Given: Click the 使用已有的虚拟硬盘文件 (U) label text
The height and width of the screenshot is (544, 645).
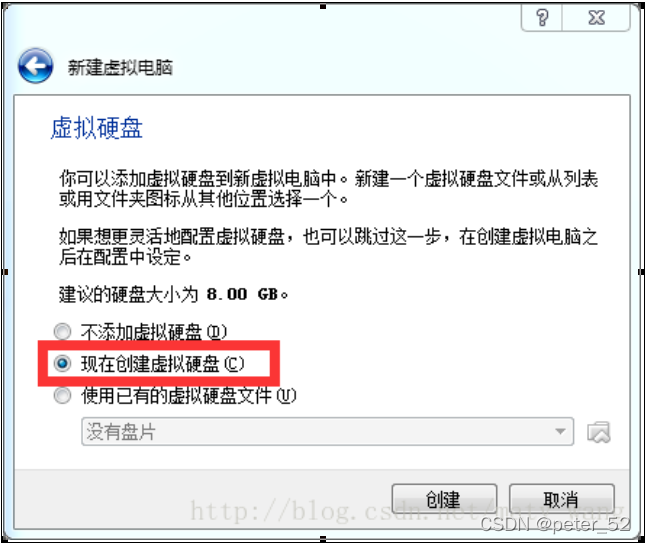Looking at the screenshot, I should pos(189,396).
